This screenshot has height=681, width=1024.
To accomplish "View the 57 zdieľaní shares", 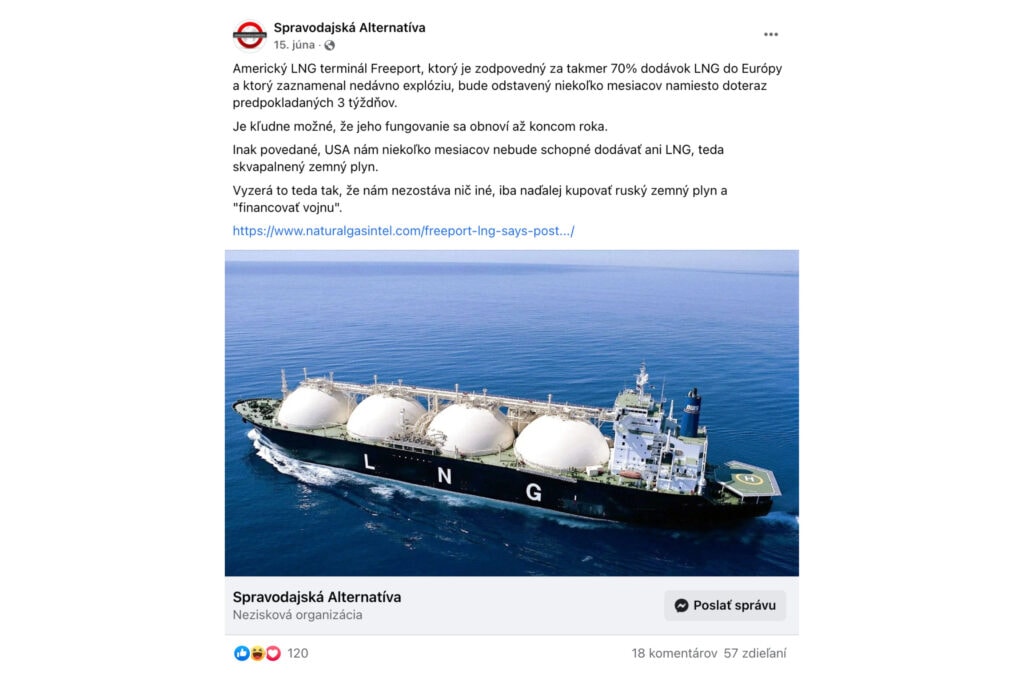I will [x=755, y=653].
